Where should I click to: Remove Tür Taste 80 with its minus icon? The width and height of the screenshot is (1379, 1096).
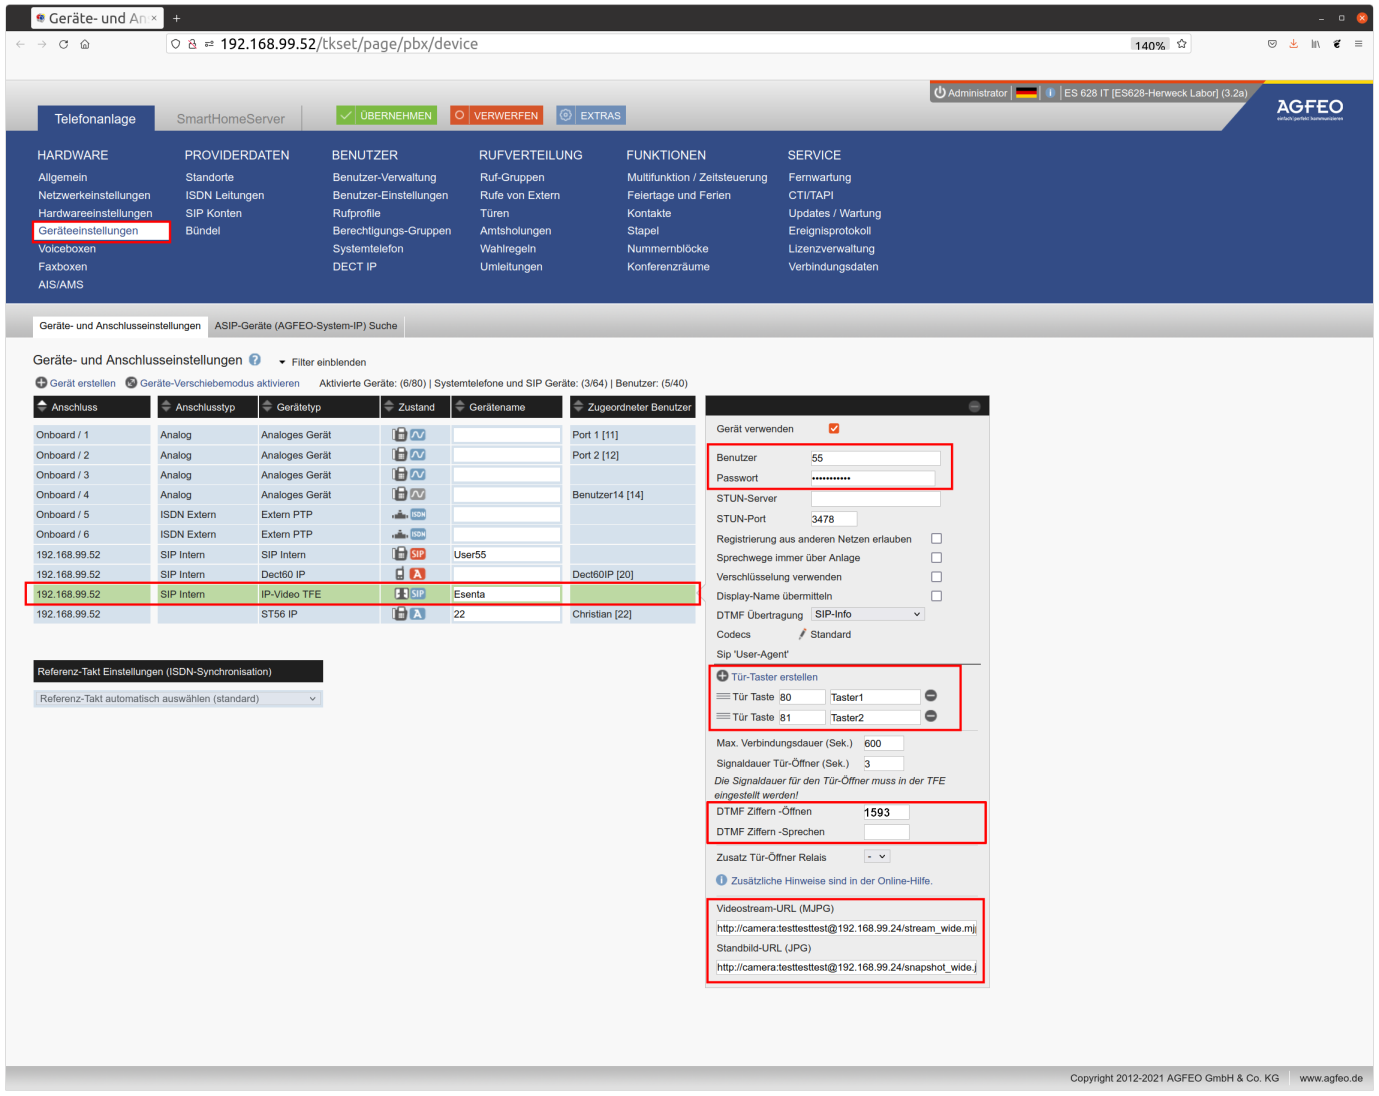point(930,696)
